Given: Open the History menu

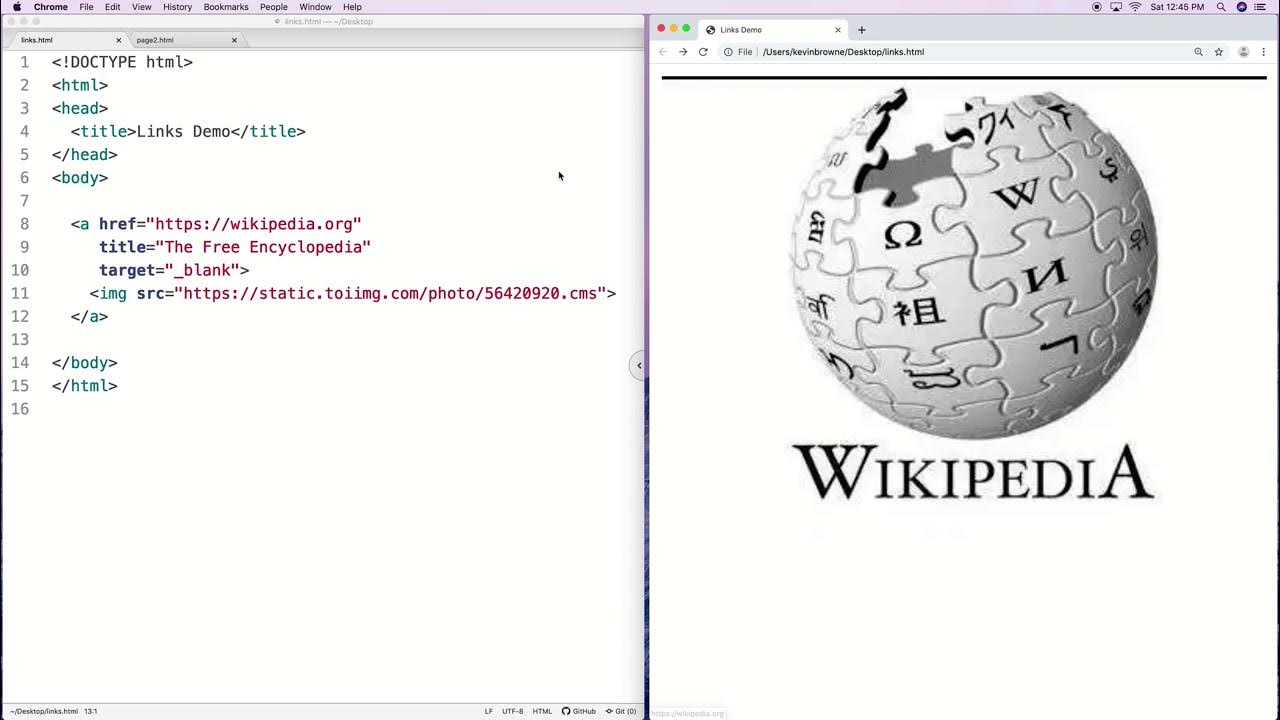Looking at the screenshot, I should point(177,7).
